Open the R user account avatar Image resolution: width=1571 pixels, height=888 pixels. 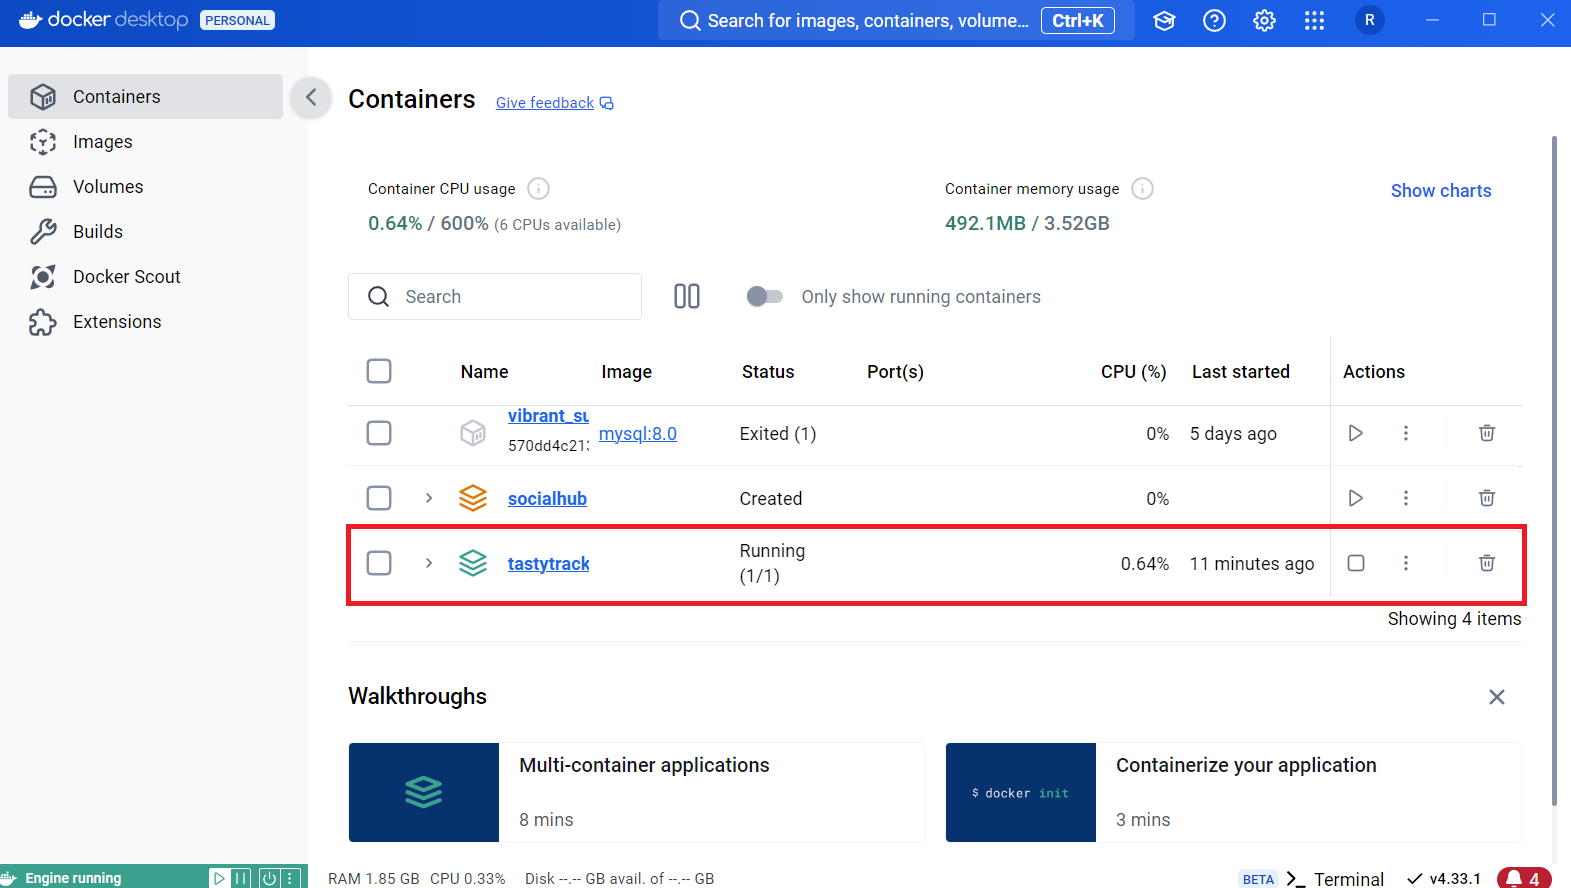tap(1370, 20)
